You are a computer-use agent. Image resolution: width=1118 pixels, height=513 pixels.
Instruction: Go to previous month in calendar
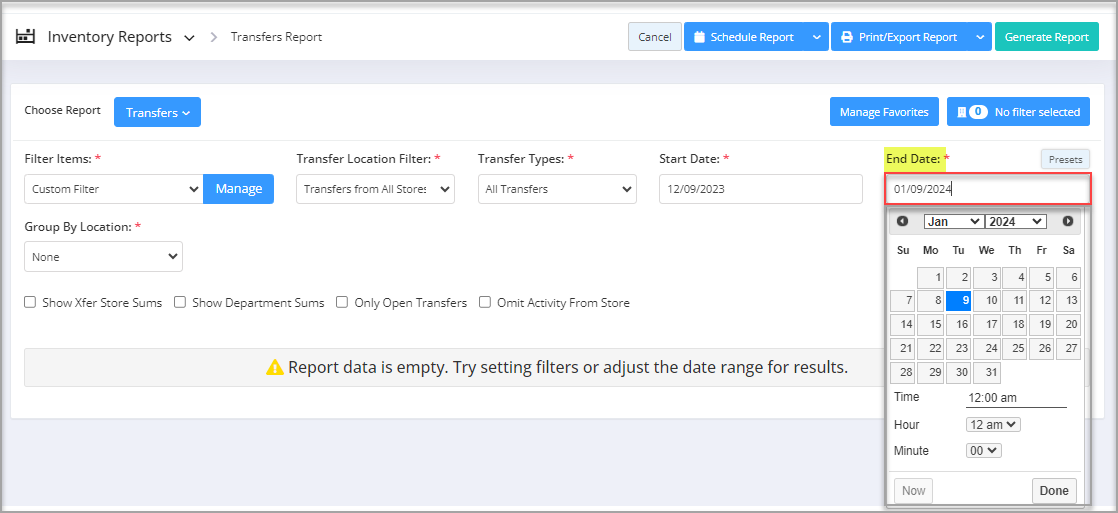tap(903, 221)
